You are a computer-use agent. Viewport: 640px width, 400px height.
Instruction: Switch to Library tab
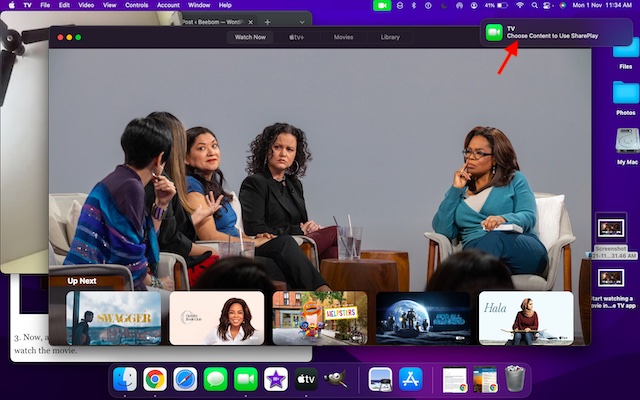tap(390, 37)
